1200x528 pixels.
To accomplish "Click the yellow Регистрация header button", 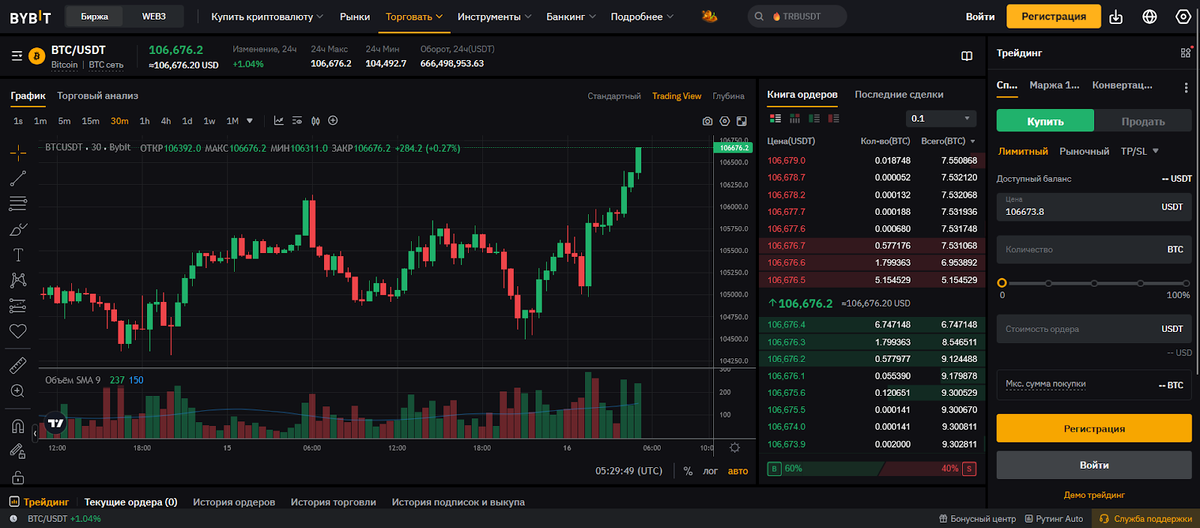I will (1053, 17).
